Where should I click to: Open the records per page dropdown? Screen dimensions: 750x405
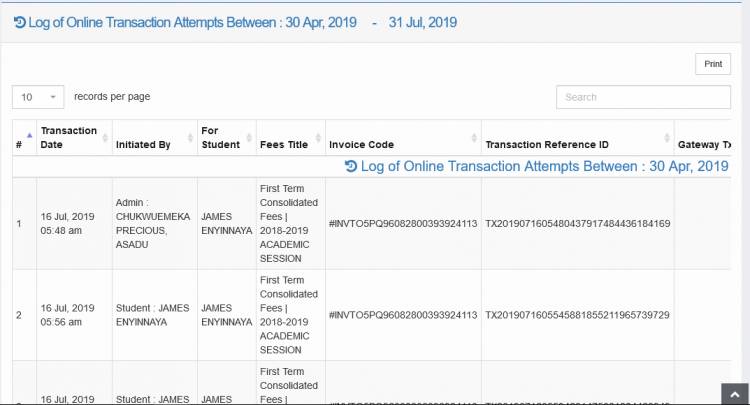click(38, 97)
